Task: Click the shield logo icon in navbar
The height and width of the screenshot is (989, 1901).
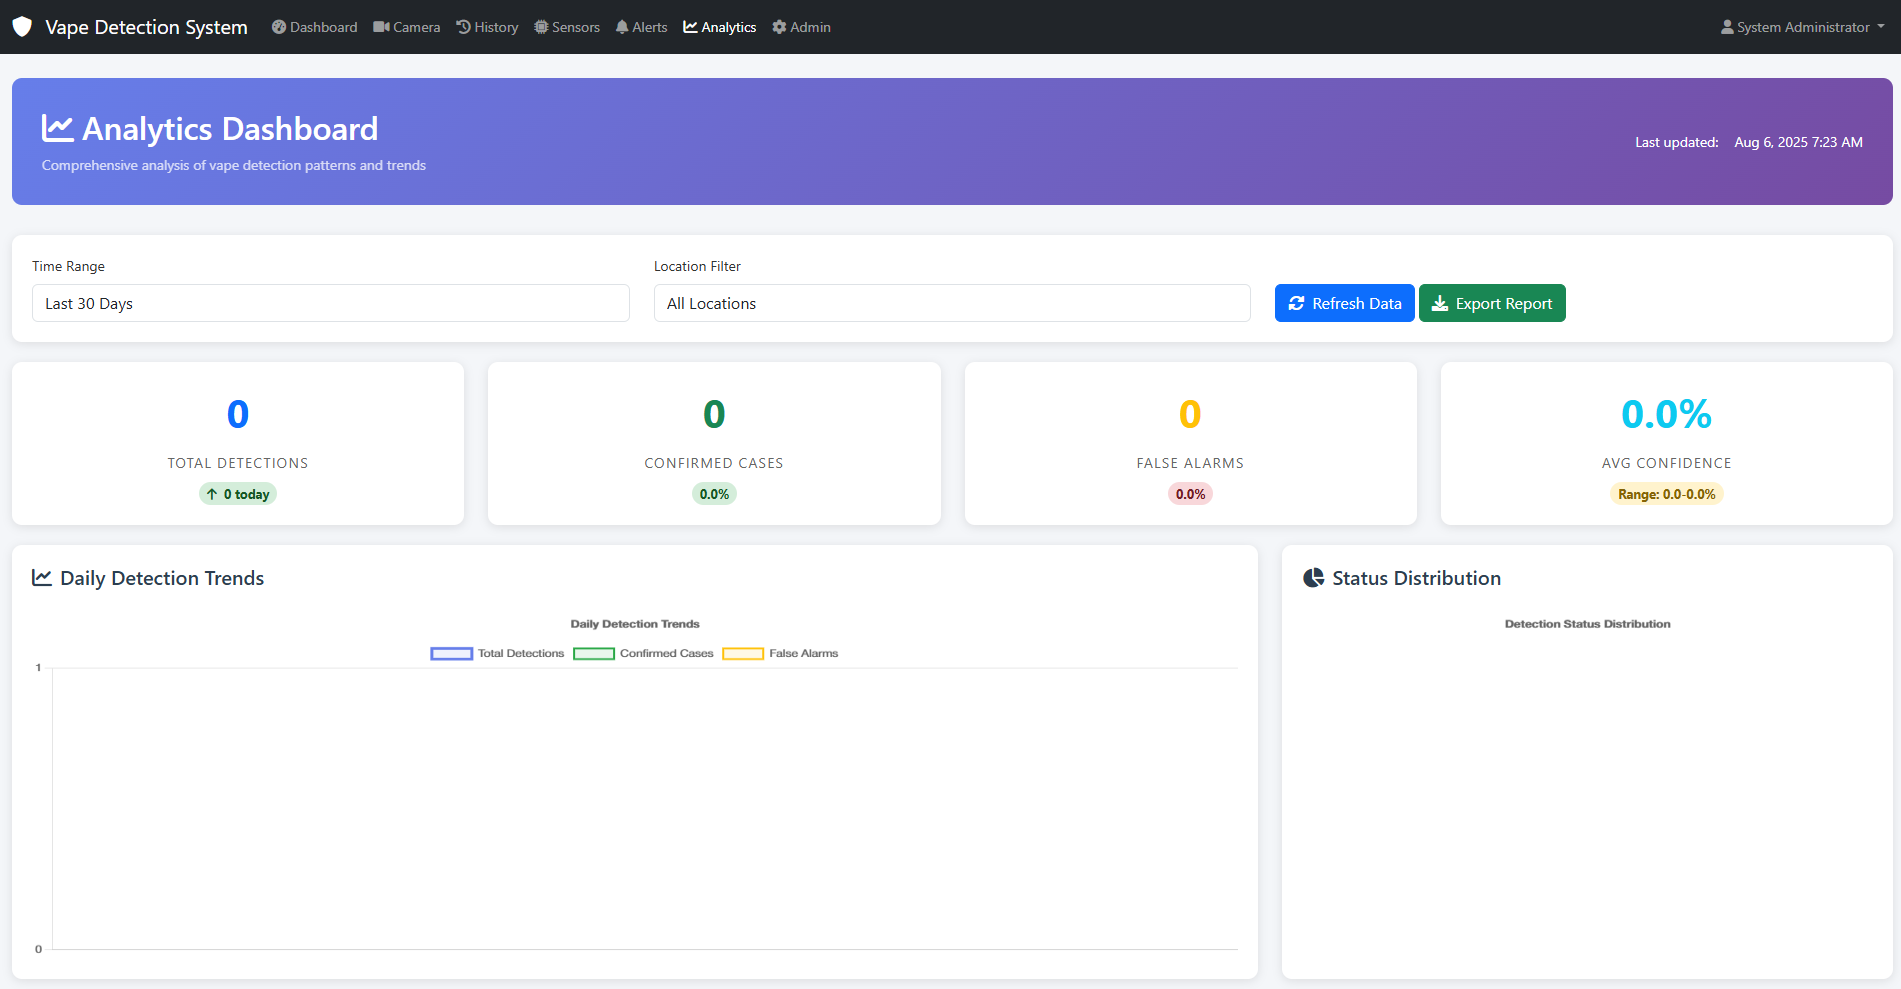Action: [22, 27]
